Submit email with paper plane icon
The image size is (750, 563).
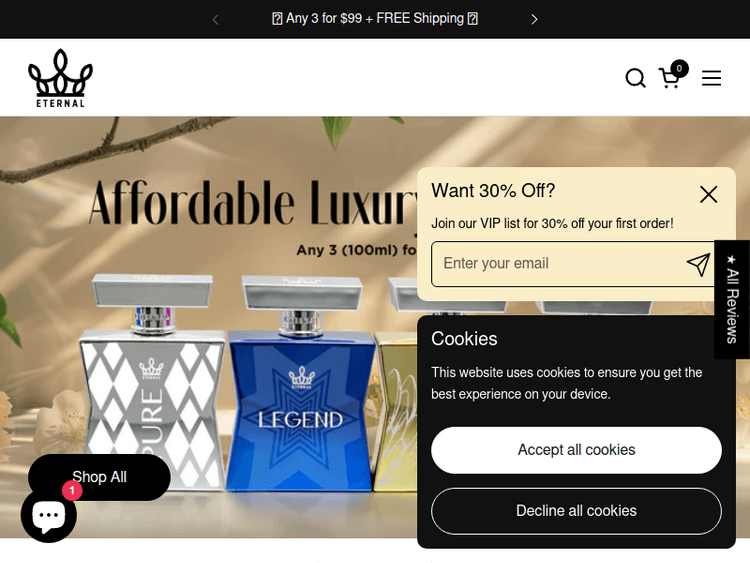click(x=698, y=264)
